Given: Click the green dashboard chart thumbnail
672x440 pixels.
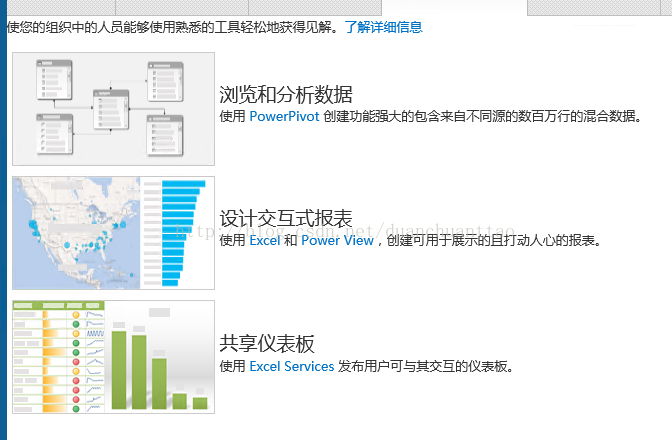Looking at the screenshot, I should tap(114, 357).
